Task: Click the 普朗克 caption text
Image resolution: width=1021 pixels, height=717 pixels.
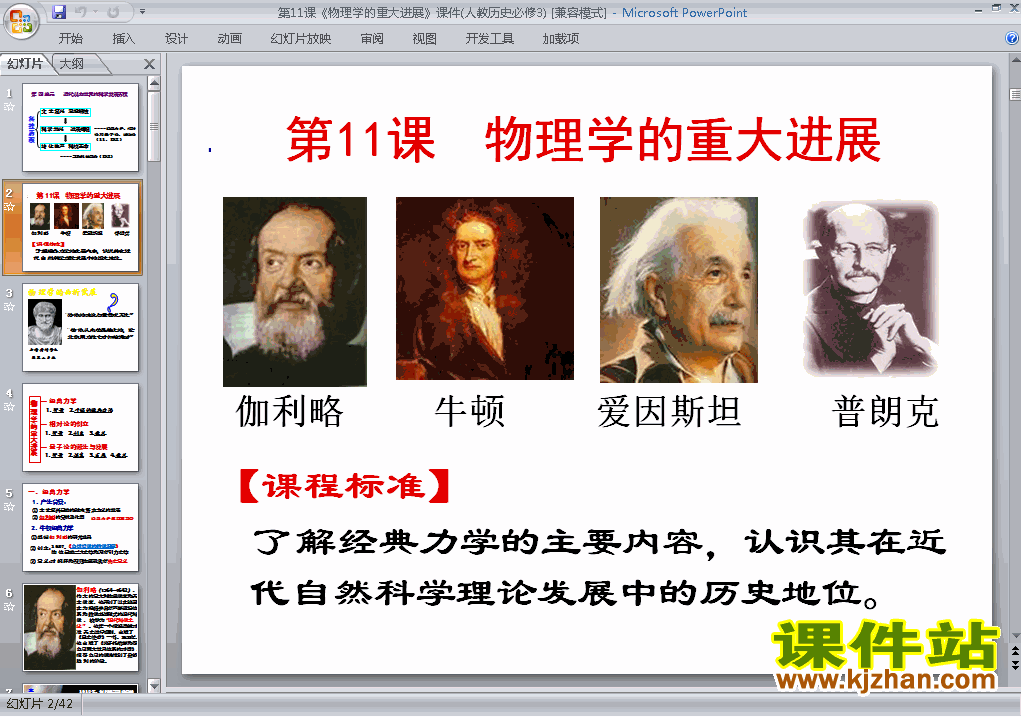Action: pos(886,412)
